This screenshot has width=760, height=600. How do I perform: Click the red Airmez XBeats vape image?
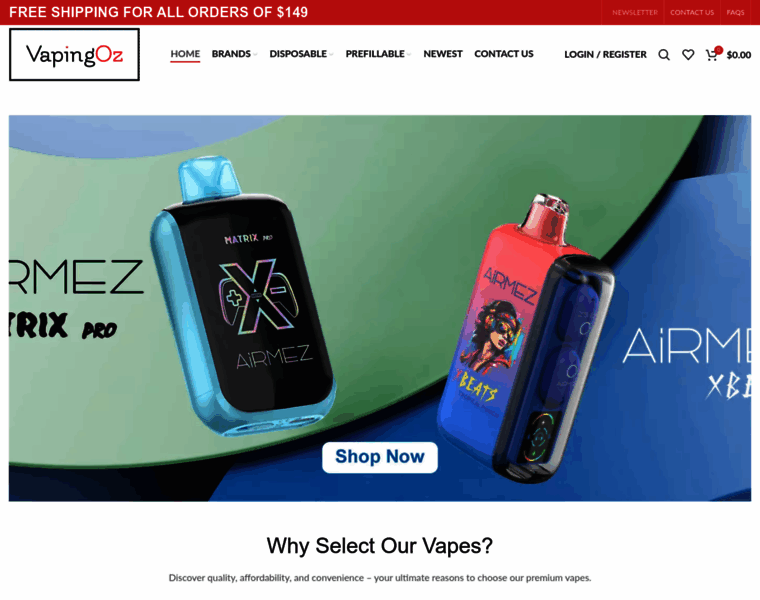[526, 339]
